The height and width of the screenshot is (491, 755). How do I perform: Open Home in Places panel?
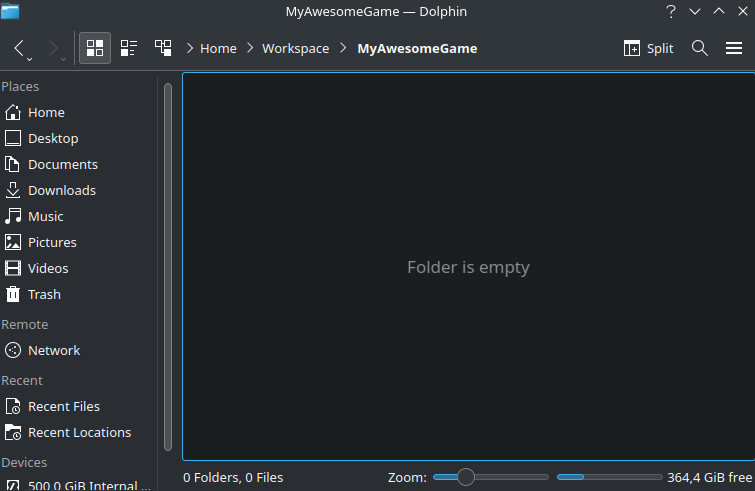click(x=79, y=112)
